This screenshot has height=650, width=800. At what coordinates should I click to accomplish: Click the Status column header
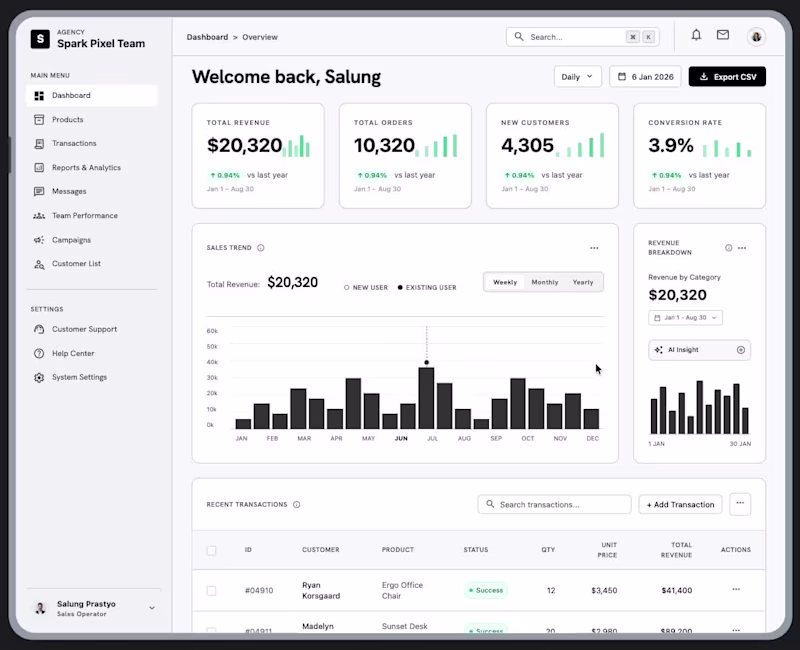point(476,550)
